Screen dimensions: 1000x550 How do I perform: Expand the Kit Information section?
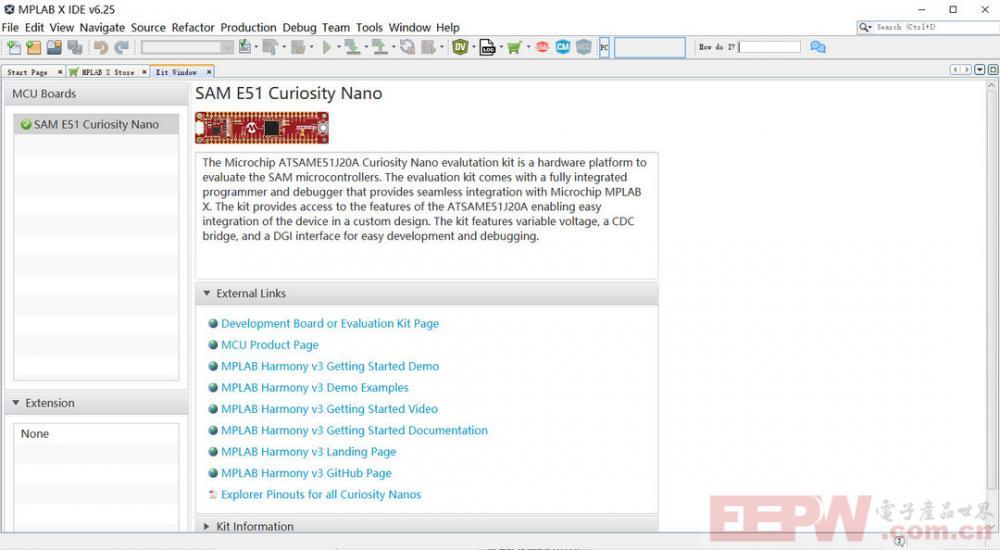click(206, 526)
